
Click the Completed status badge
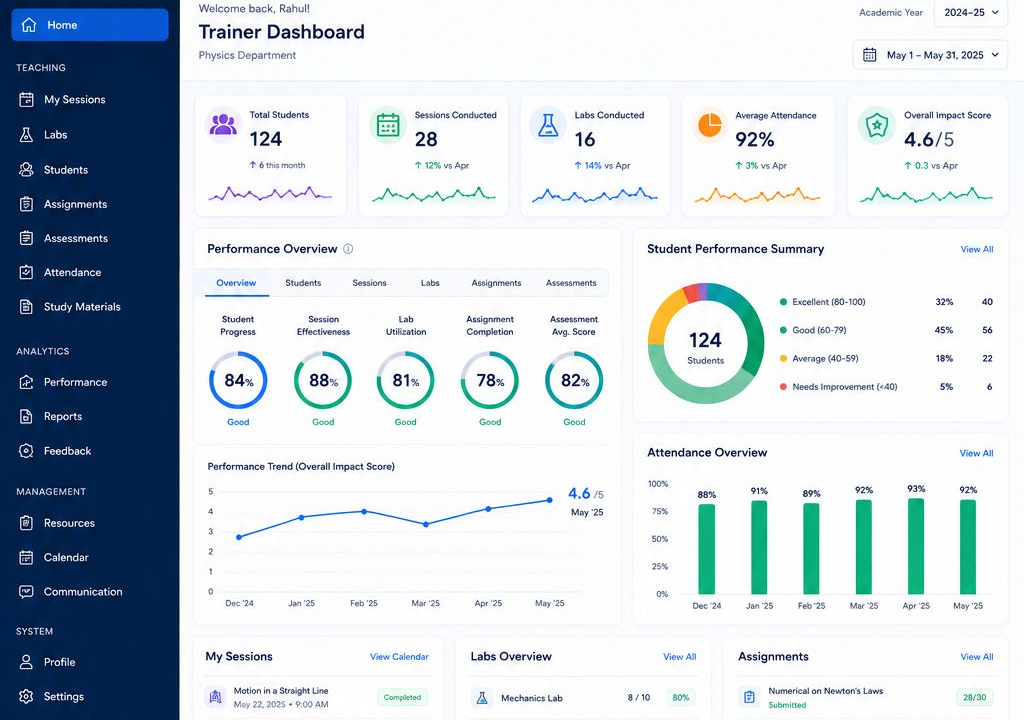click(x=402, y=697)
